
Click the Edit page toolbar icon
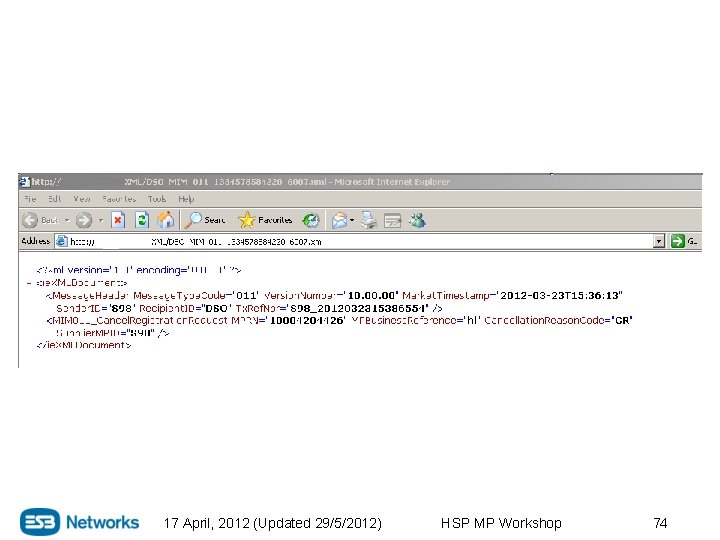(x=393, y=221)
